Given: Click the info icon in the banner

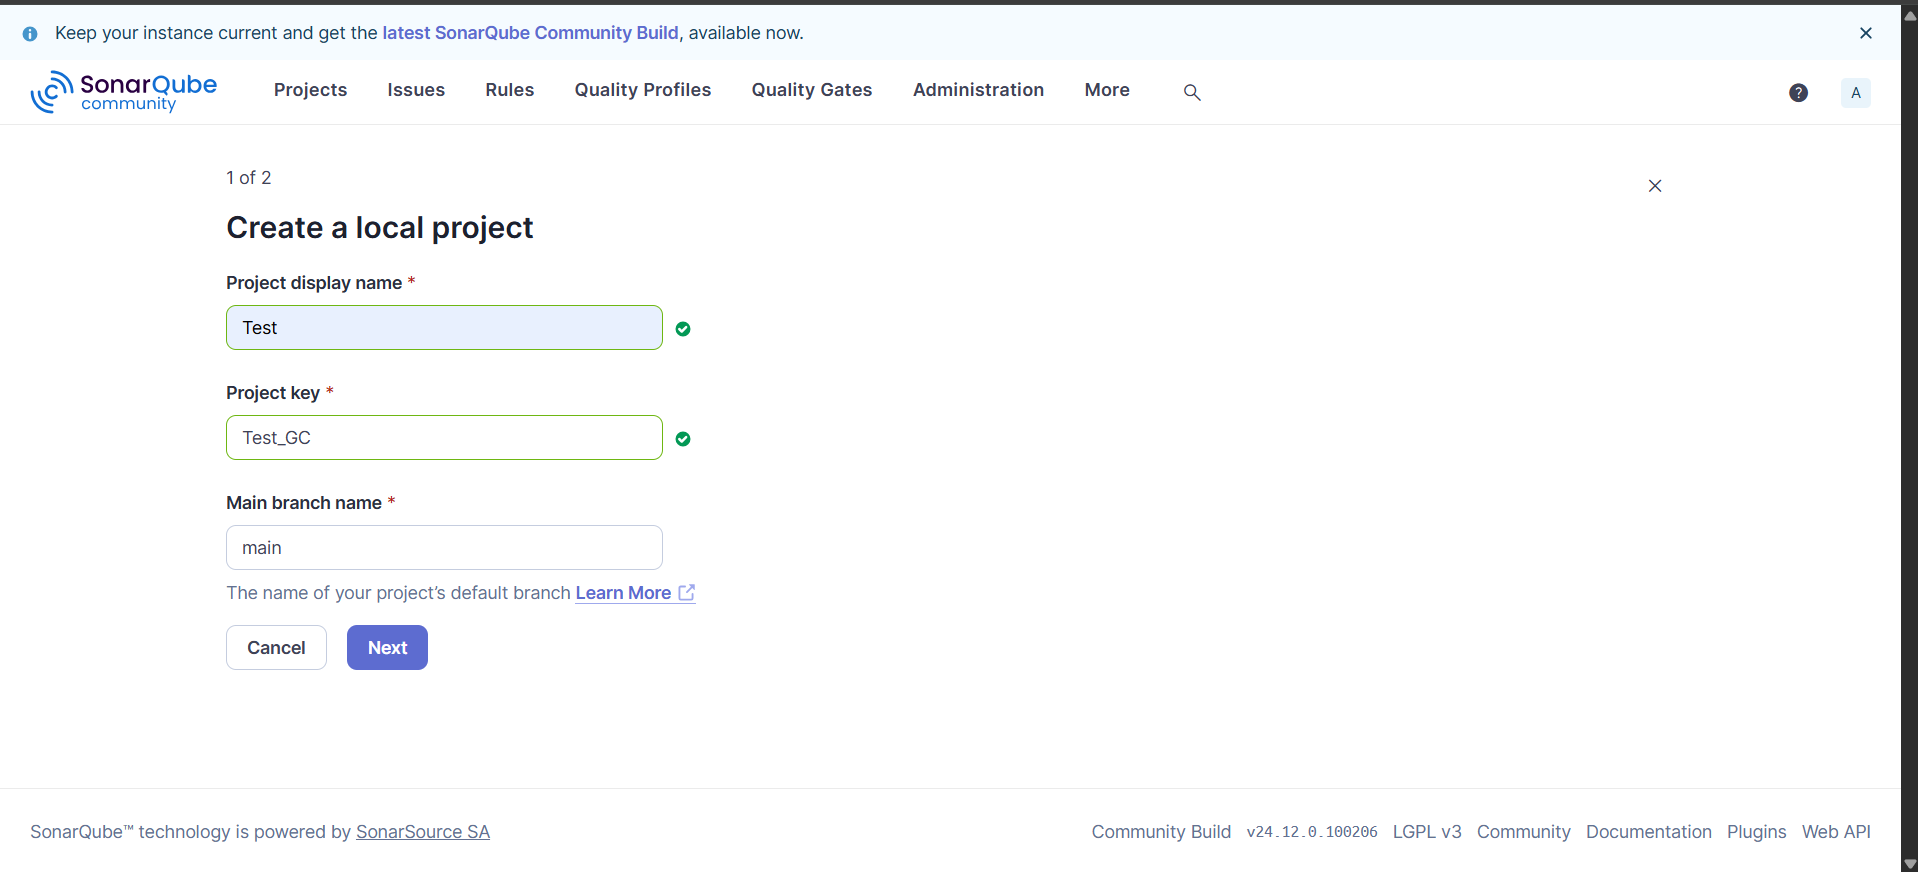Looking at the screenshot, I should point(30,34).
